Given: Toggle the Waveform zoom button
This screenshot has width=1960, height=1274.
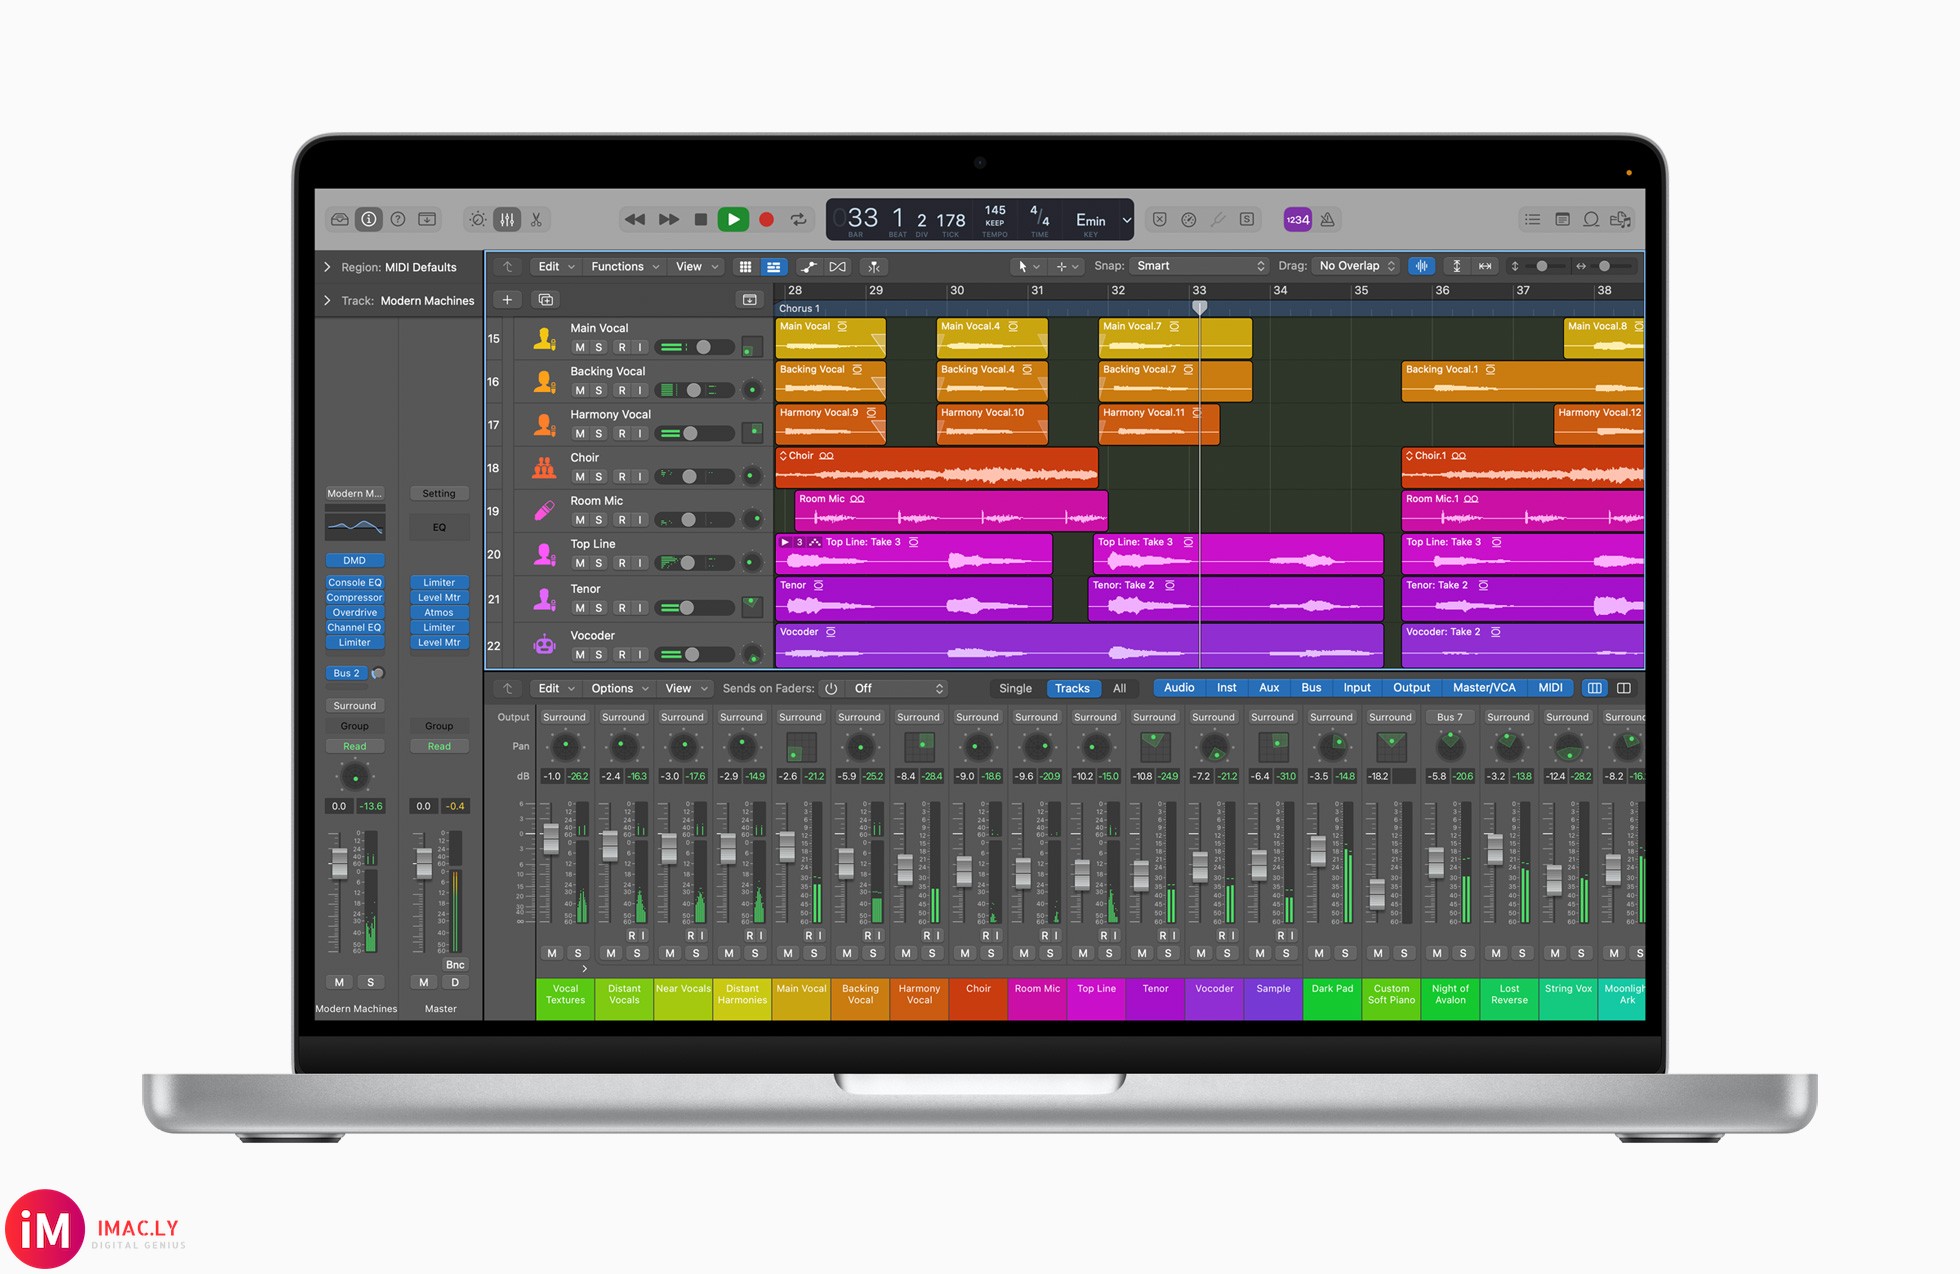Looking at the screenshot, I should (1421, 266).
